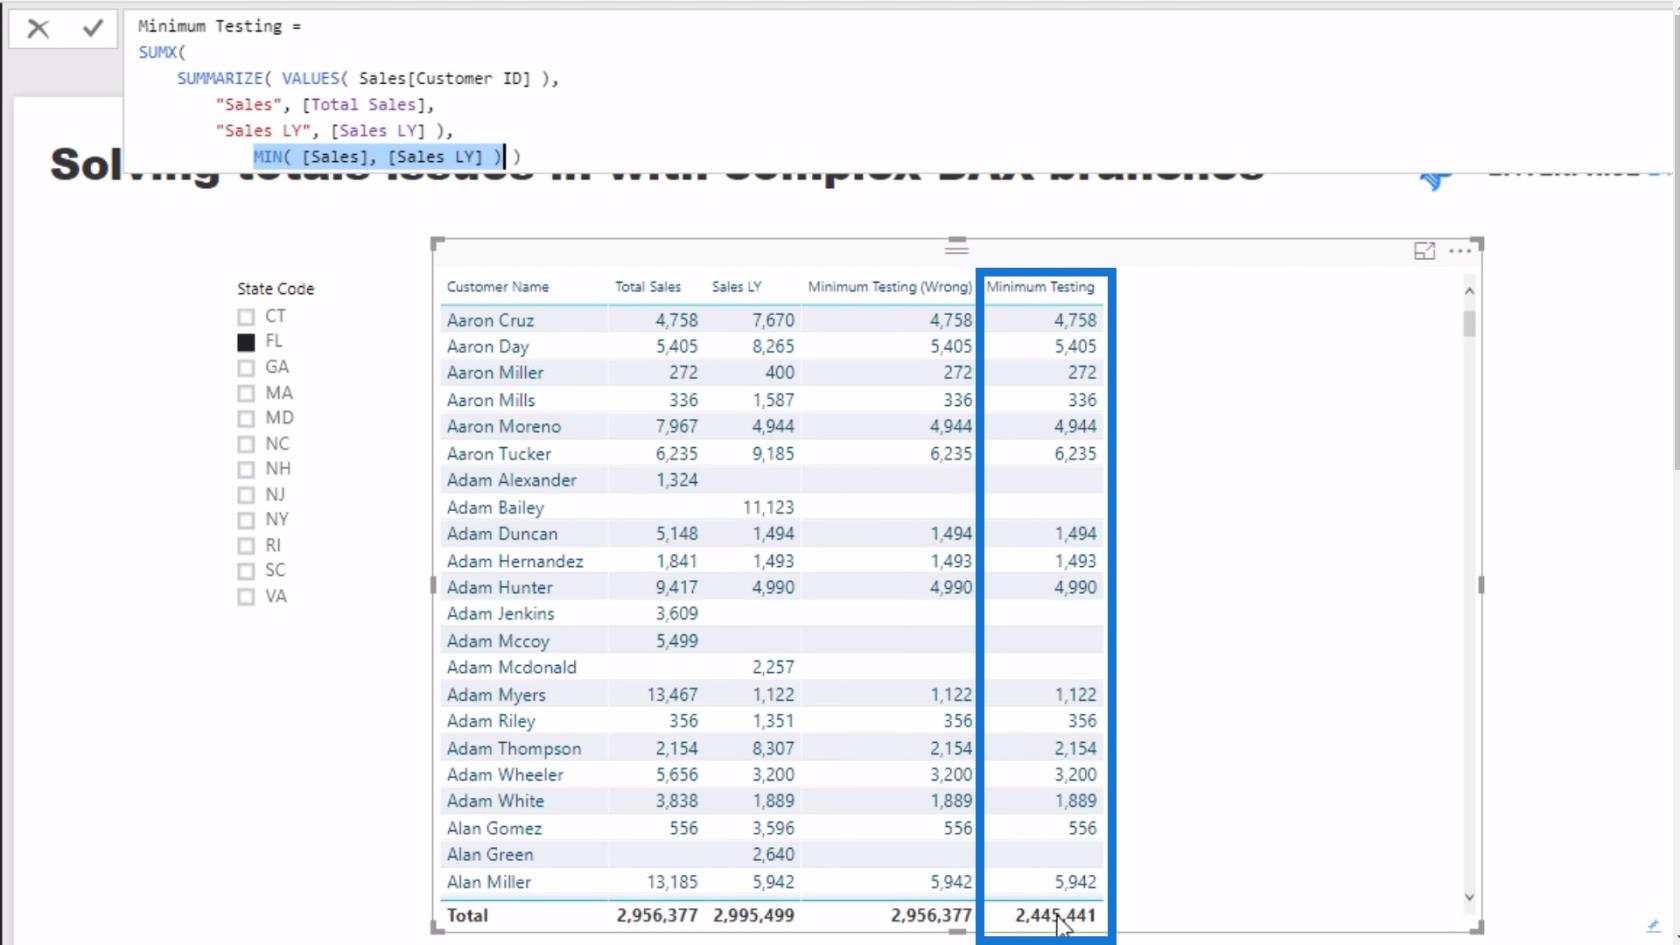Click the table vertical scrollbar thumb
Screen dimensions: 1680x945
coord(1469,324)
